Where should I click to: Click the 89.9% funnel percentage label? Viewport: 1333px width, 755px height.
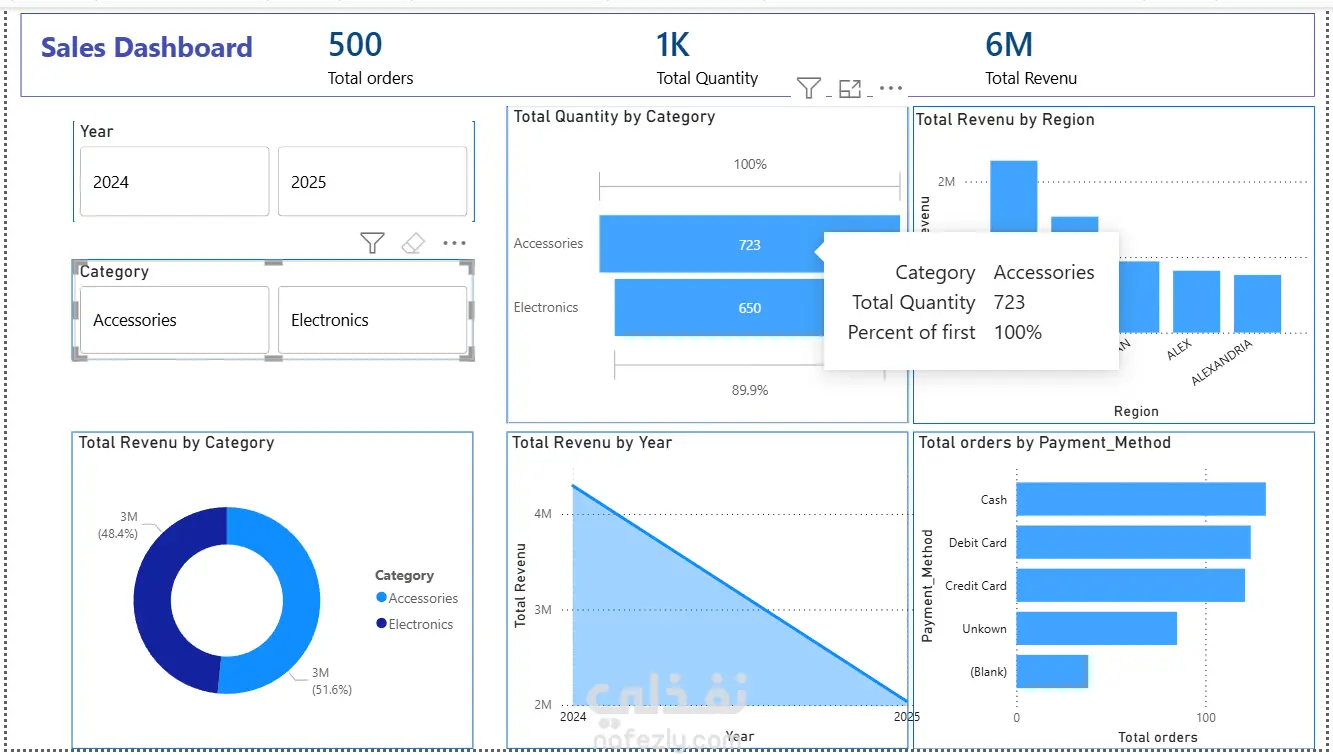(x=750, y=390)
